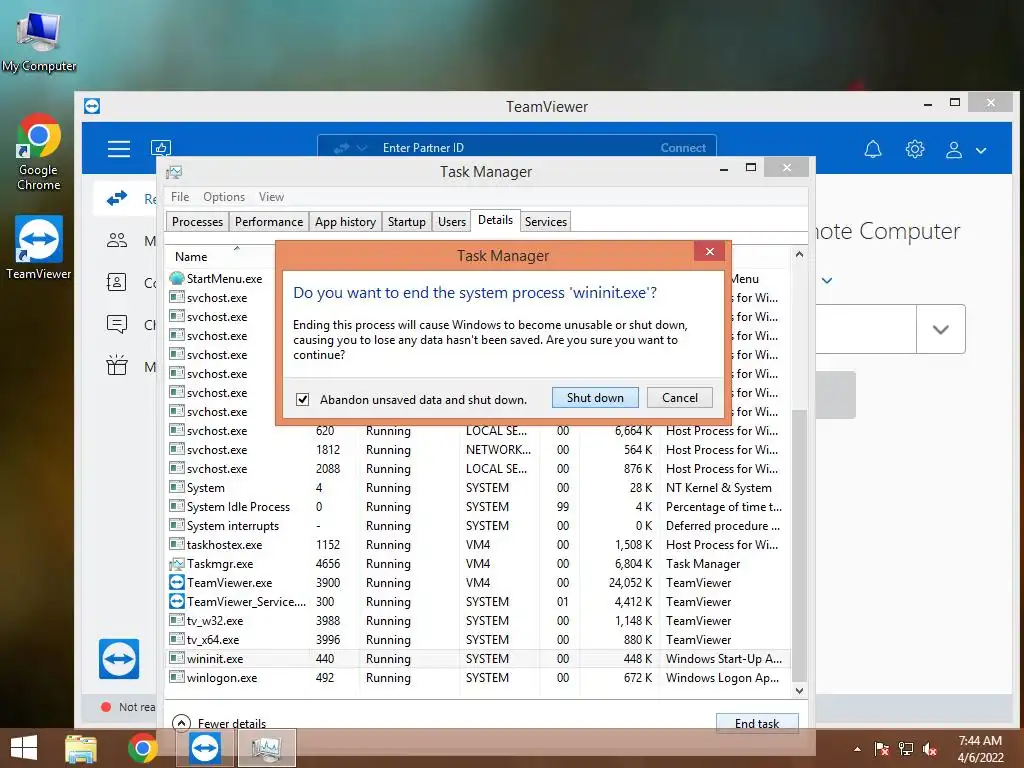Switch to App history tab
The image size is (1024, 768).
[345, 221]
